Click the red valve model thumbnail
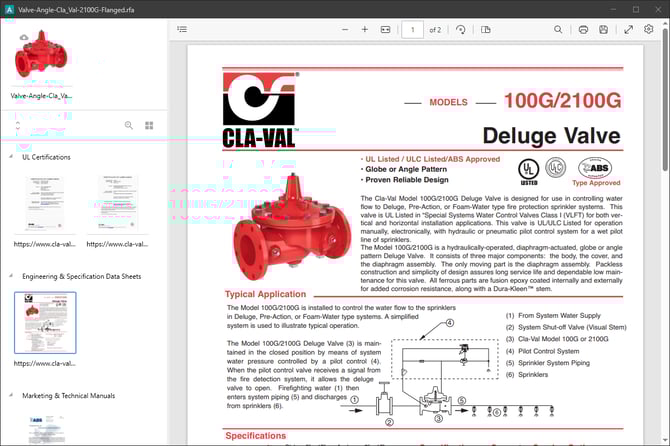 [x=42, y=55]
